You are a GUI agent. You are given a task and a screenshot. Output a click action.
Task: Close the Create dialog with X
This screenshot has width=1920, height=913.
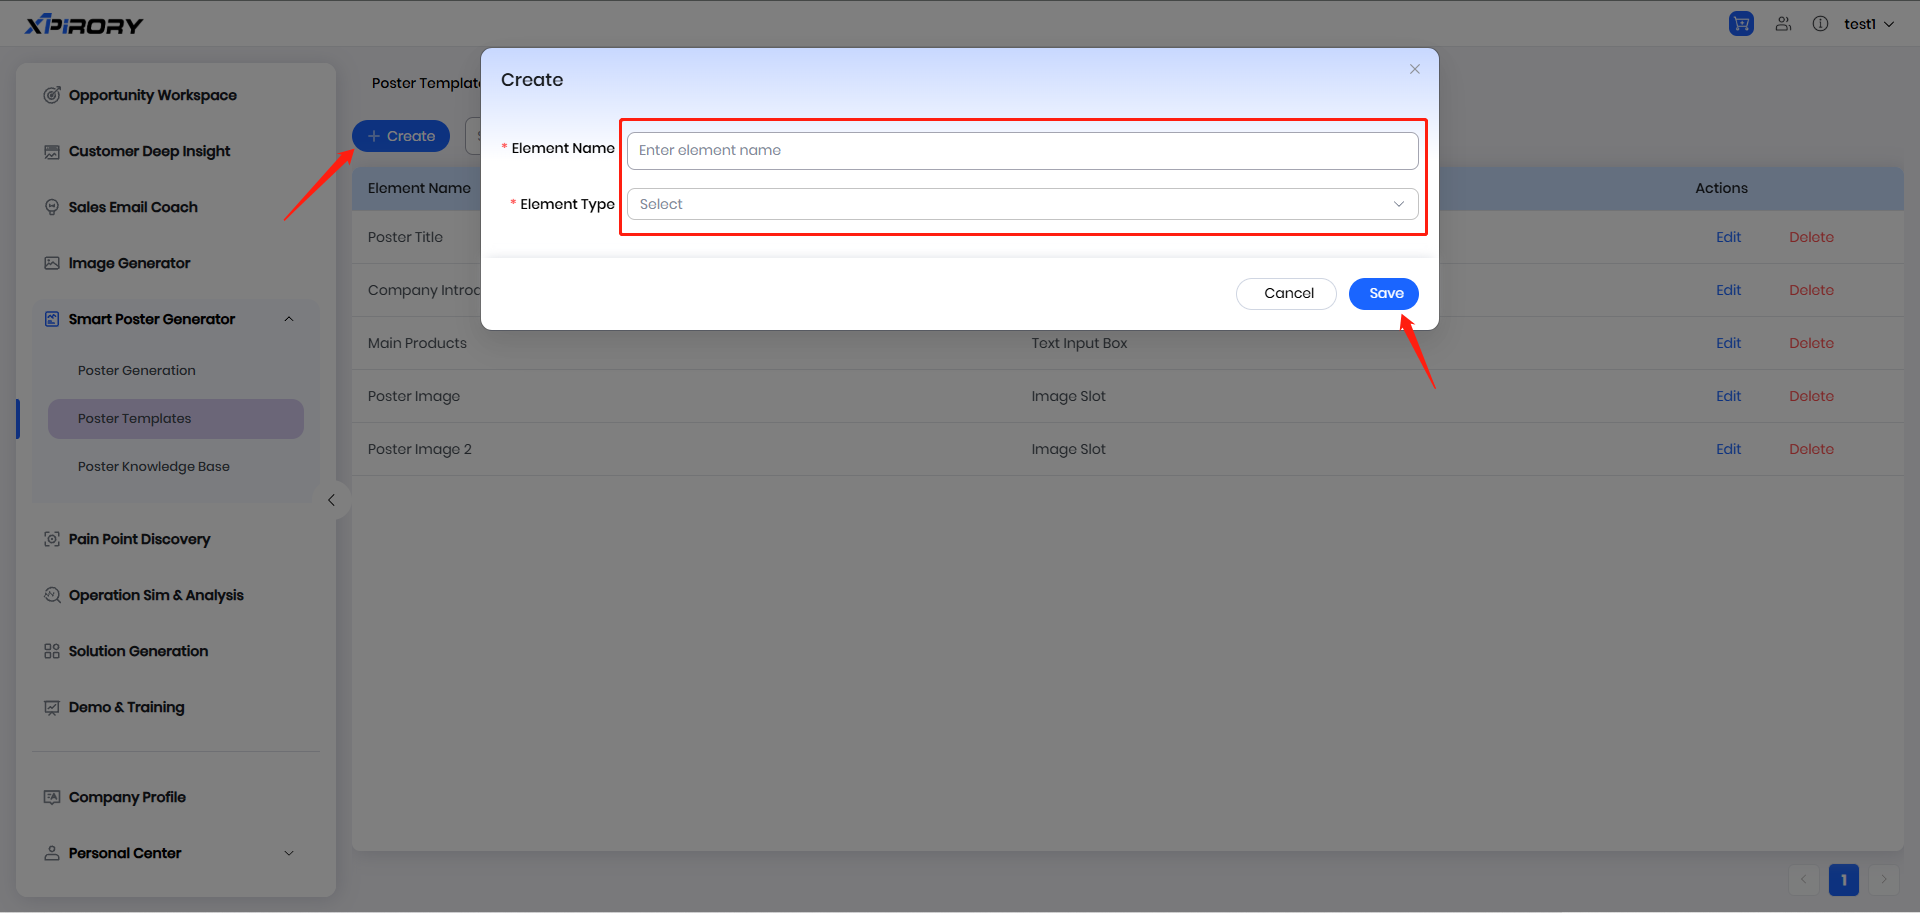click(x=1414, y=69)
